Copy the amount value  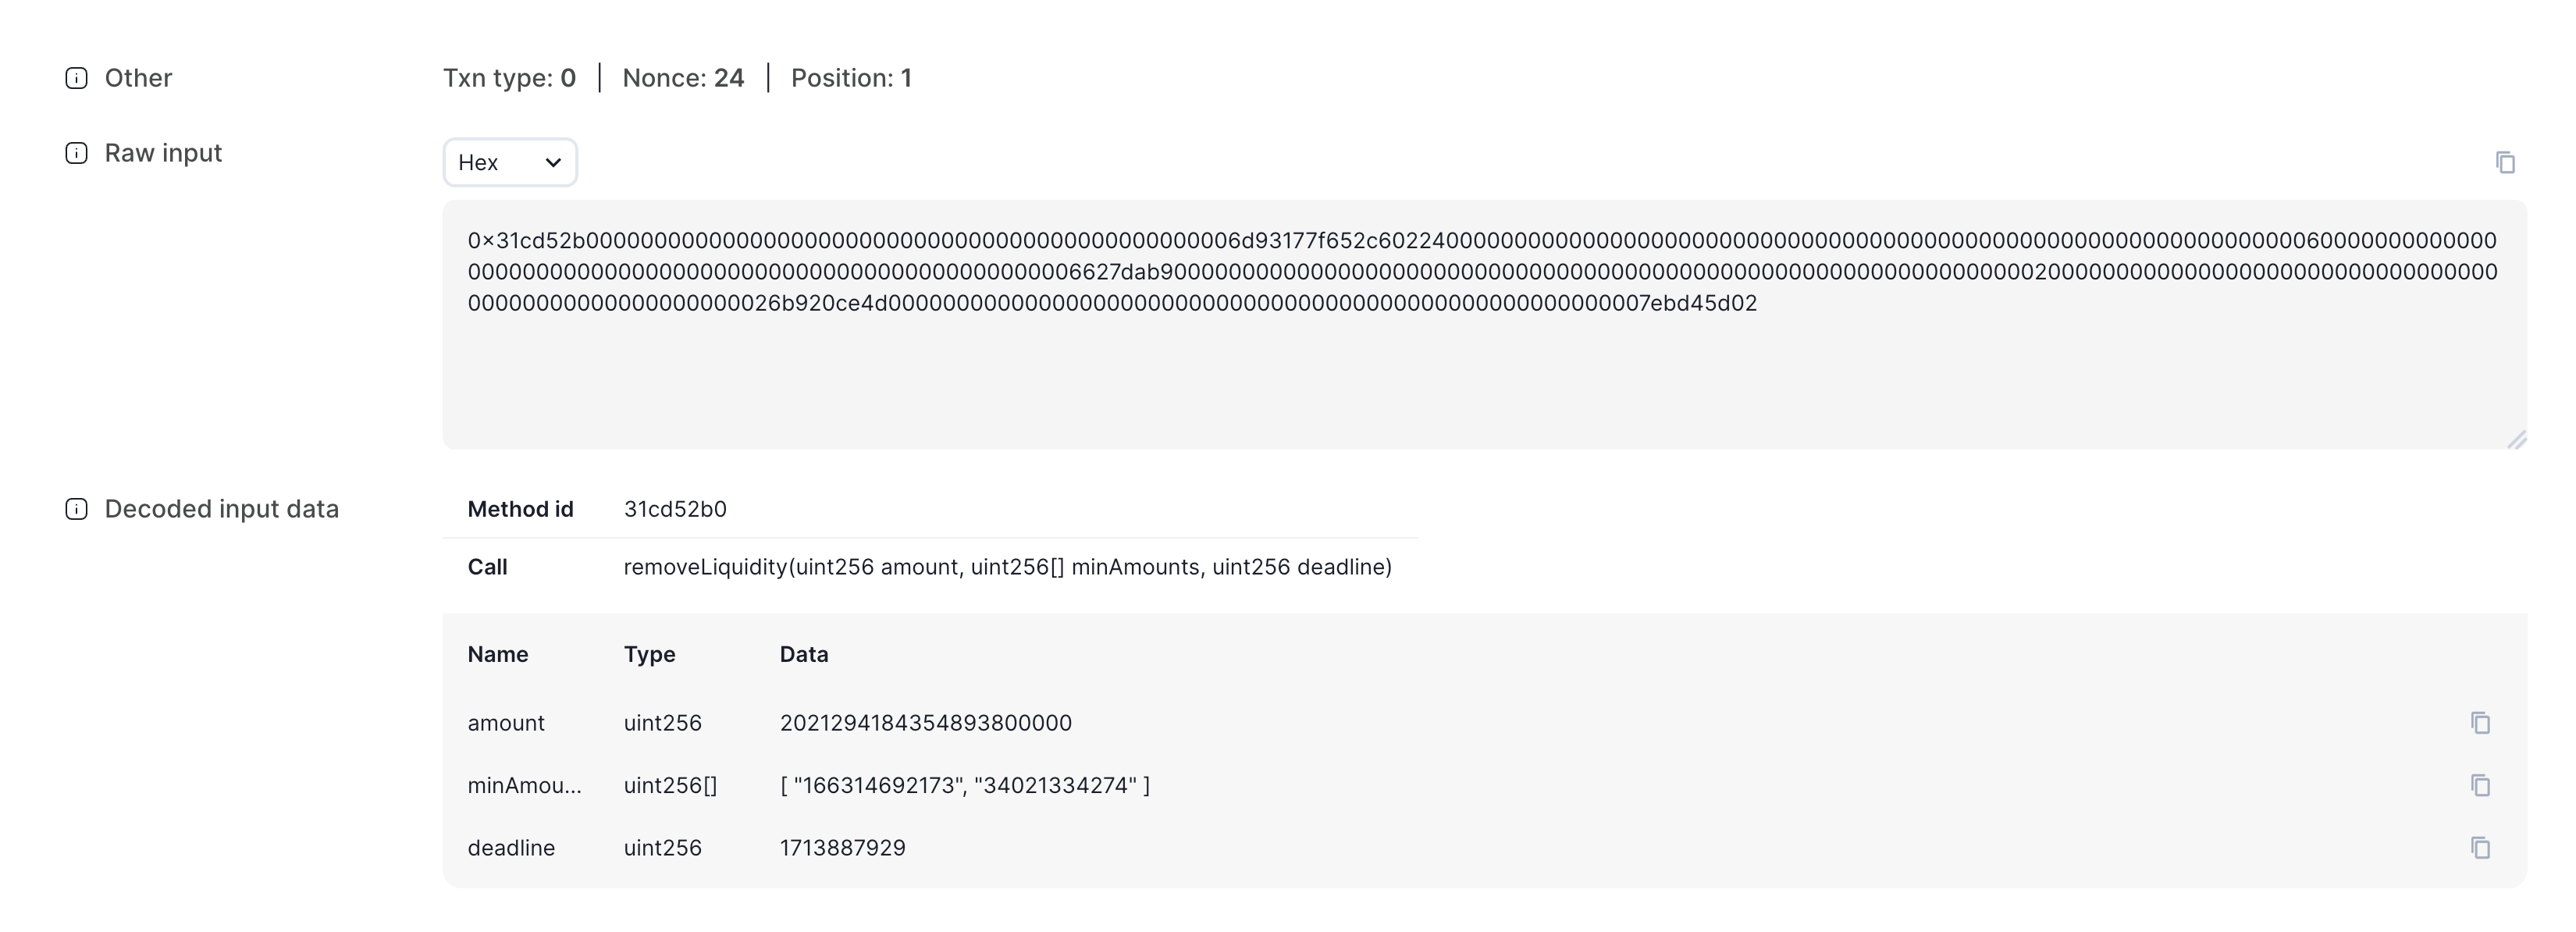(2480, 723)
